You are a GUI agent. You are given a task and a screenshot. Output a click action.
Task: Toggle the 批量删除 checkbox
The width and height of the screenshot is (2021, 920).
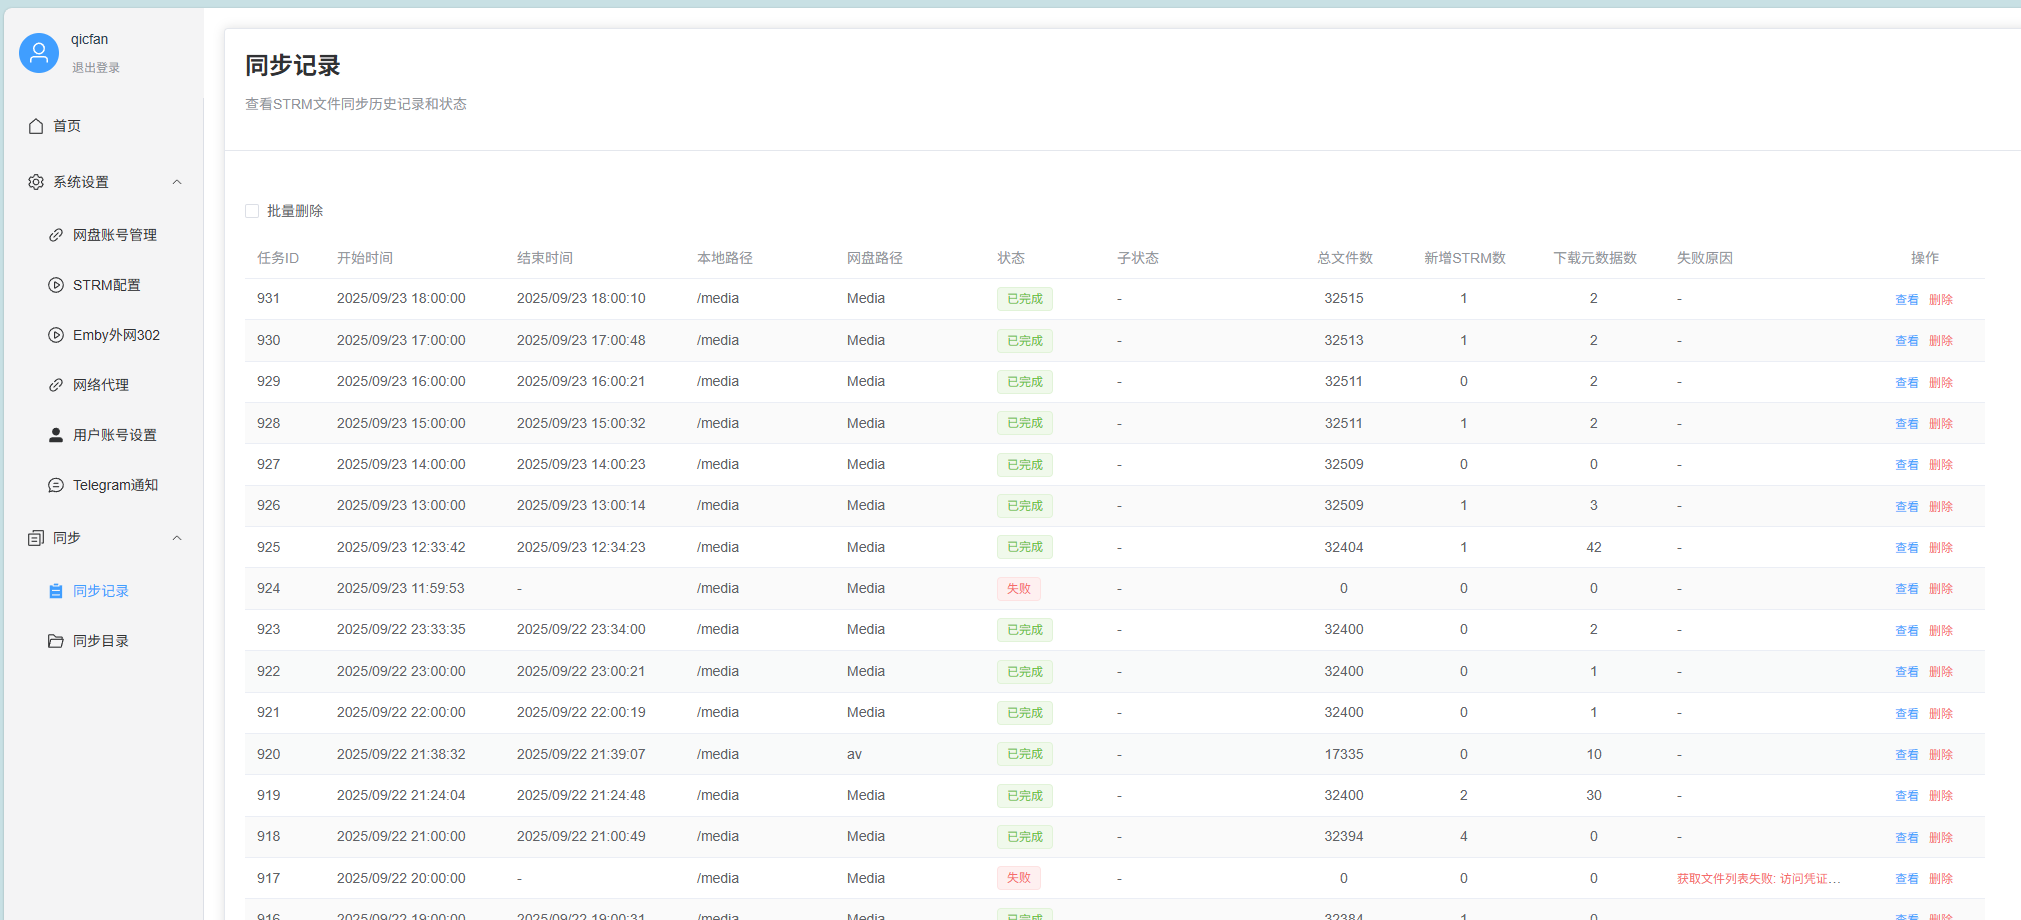tap(252, 211)
